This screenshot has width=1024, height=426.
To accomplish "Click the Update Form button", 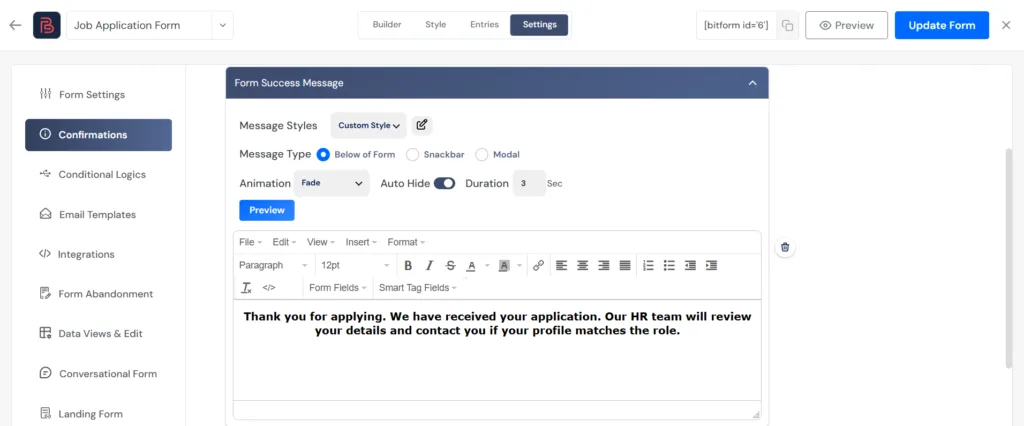I will click(942, 25).
